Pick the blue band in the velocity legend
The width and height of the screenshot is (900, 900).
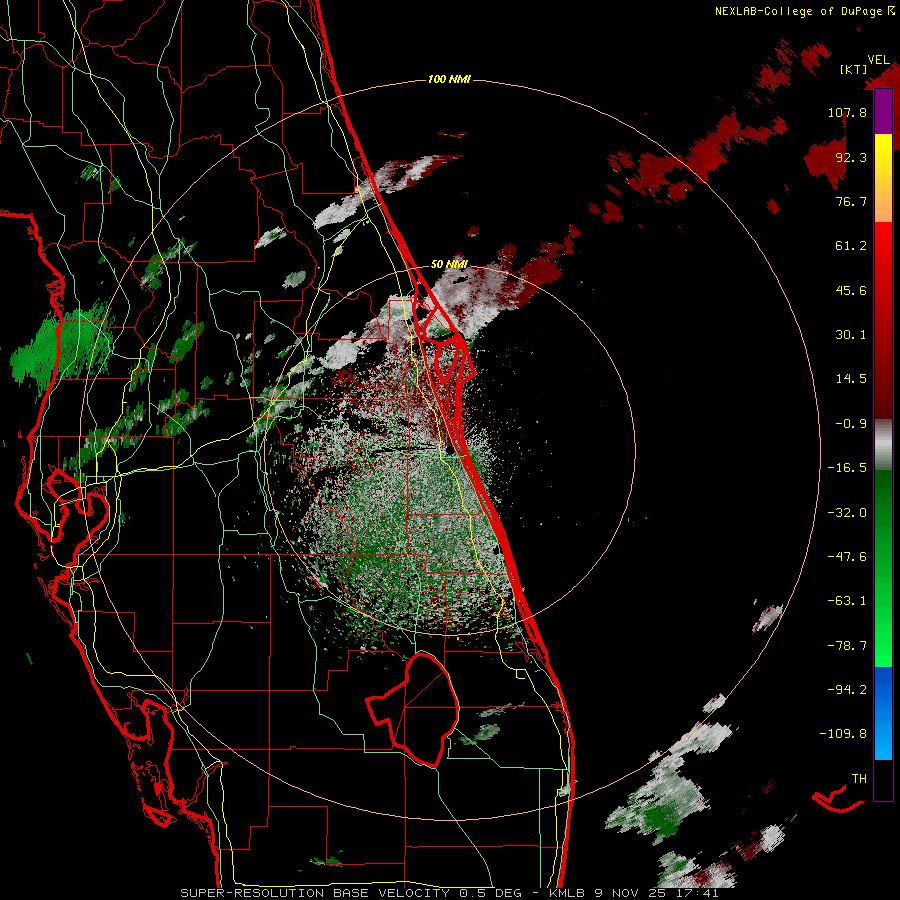pyautogui.click(x=883, y=713)
